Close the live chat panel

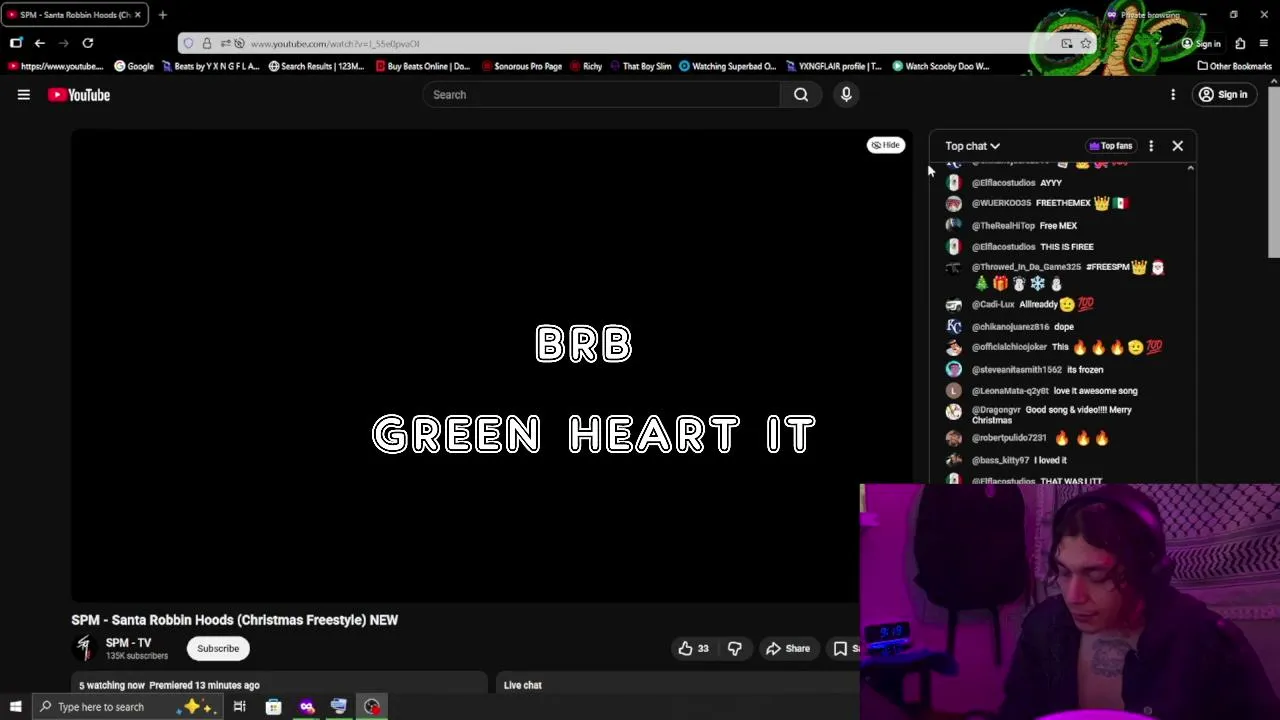coord(1177,146)
